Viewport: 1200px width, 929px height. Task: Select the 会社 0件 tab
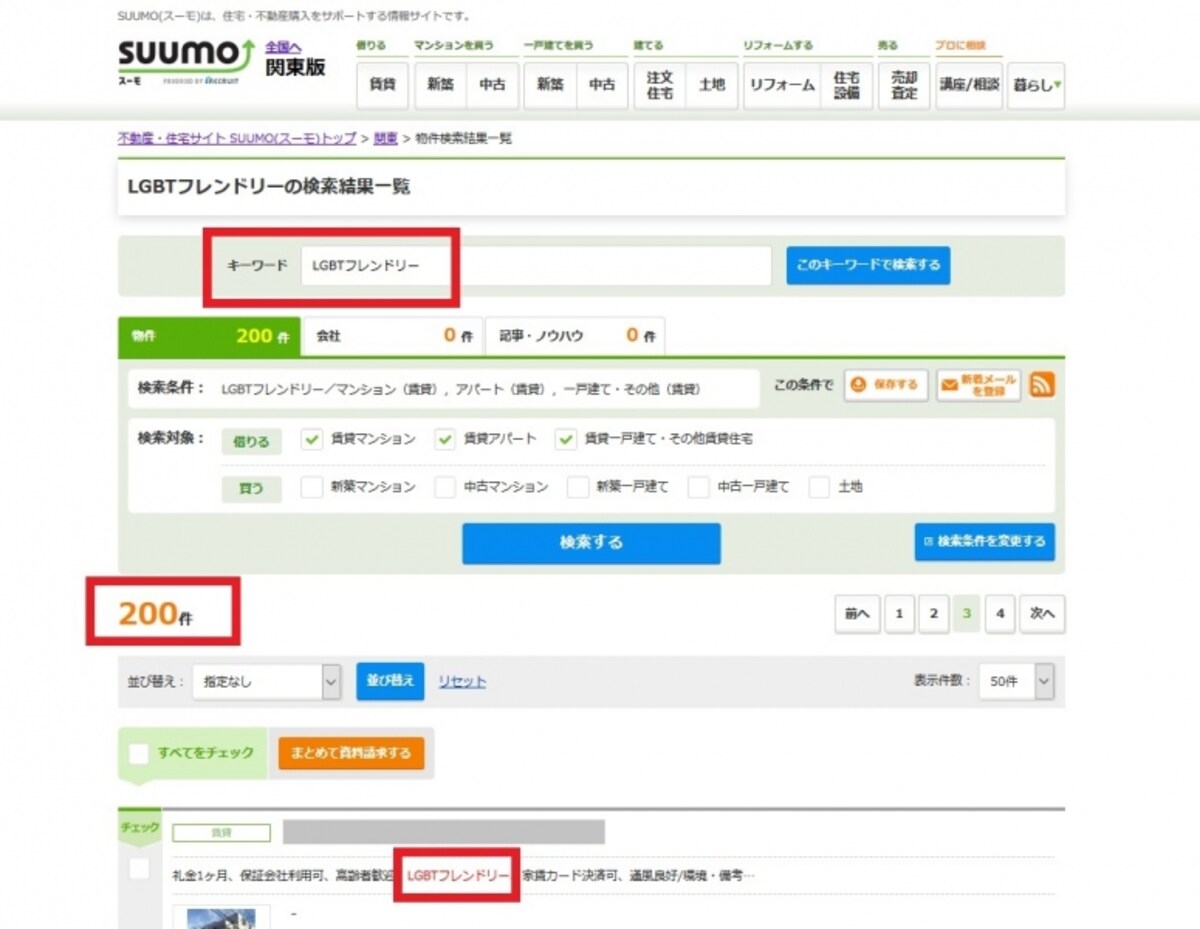392,336
